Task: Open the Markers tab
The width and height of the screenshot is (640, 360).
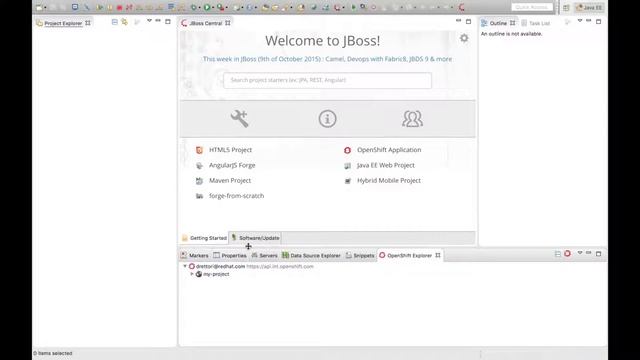Action: (195, 256)
